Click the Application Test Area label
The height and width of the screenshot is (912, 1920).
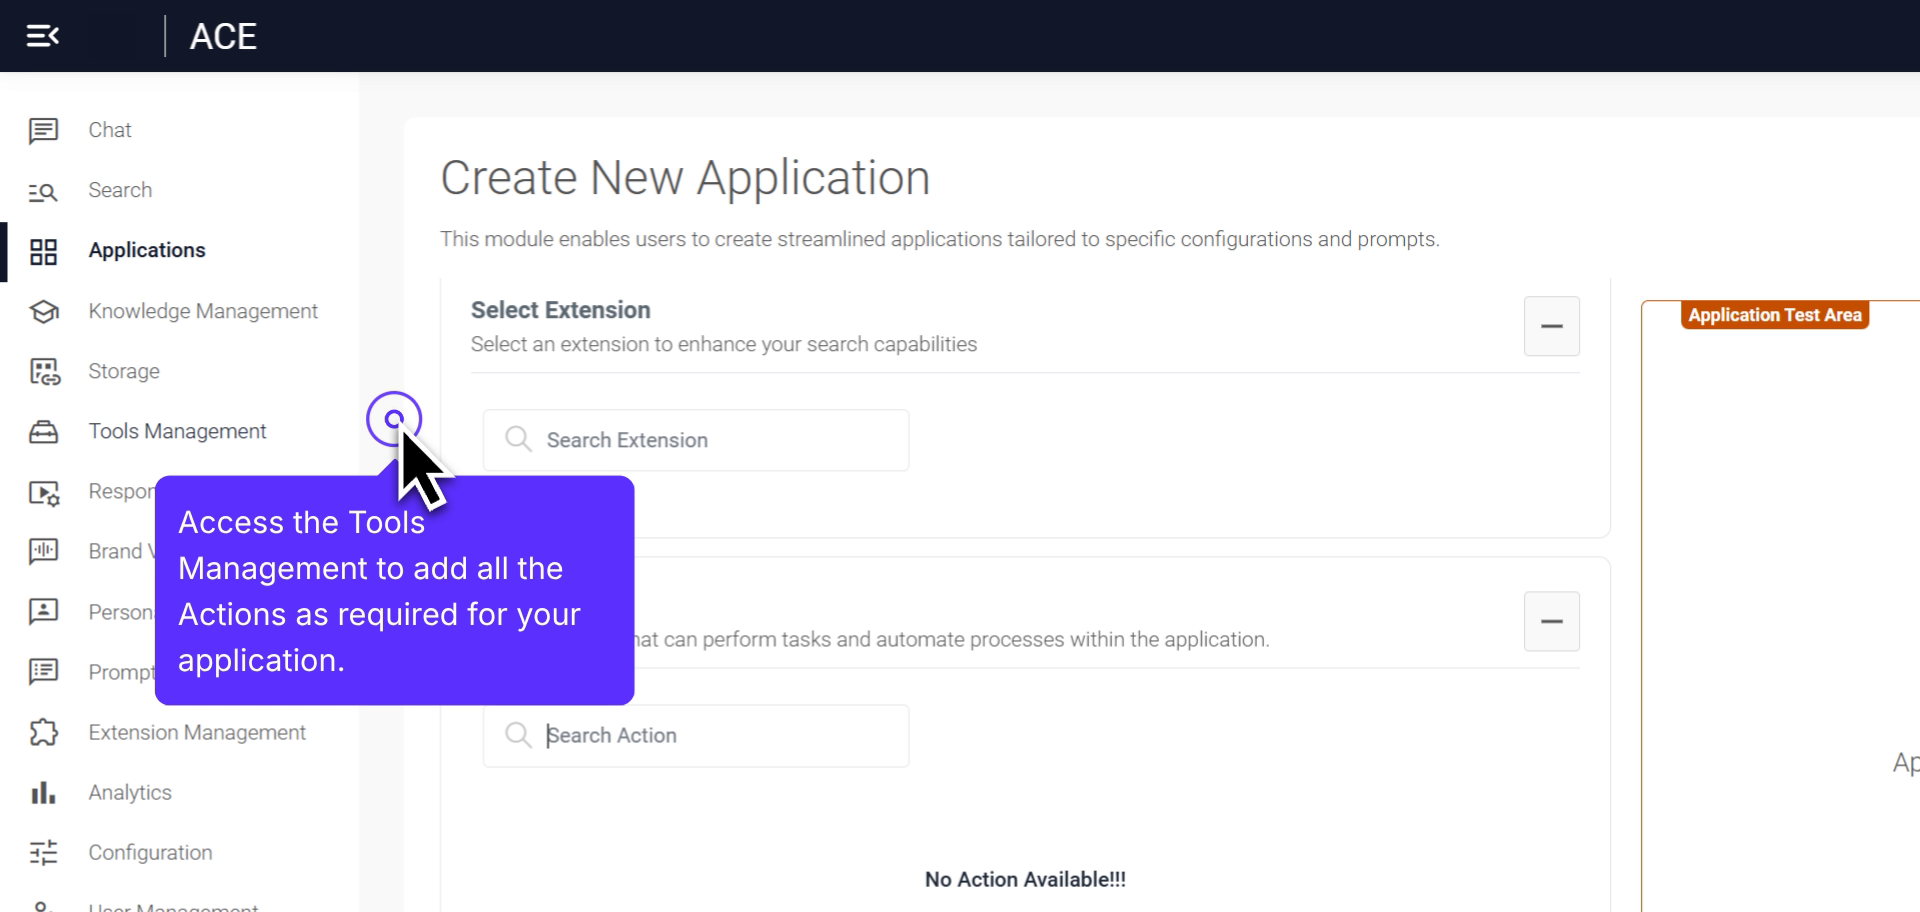(x=1774, y=314)
